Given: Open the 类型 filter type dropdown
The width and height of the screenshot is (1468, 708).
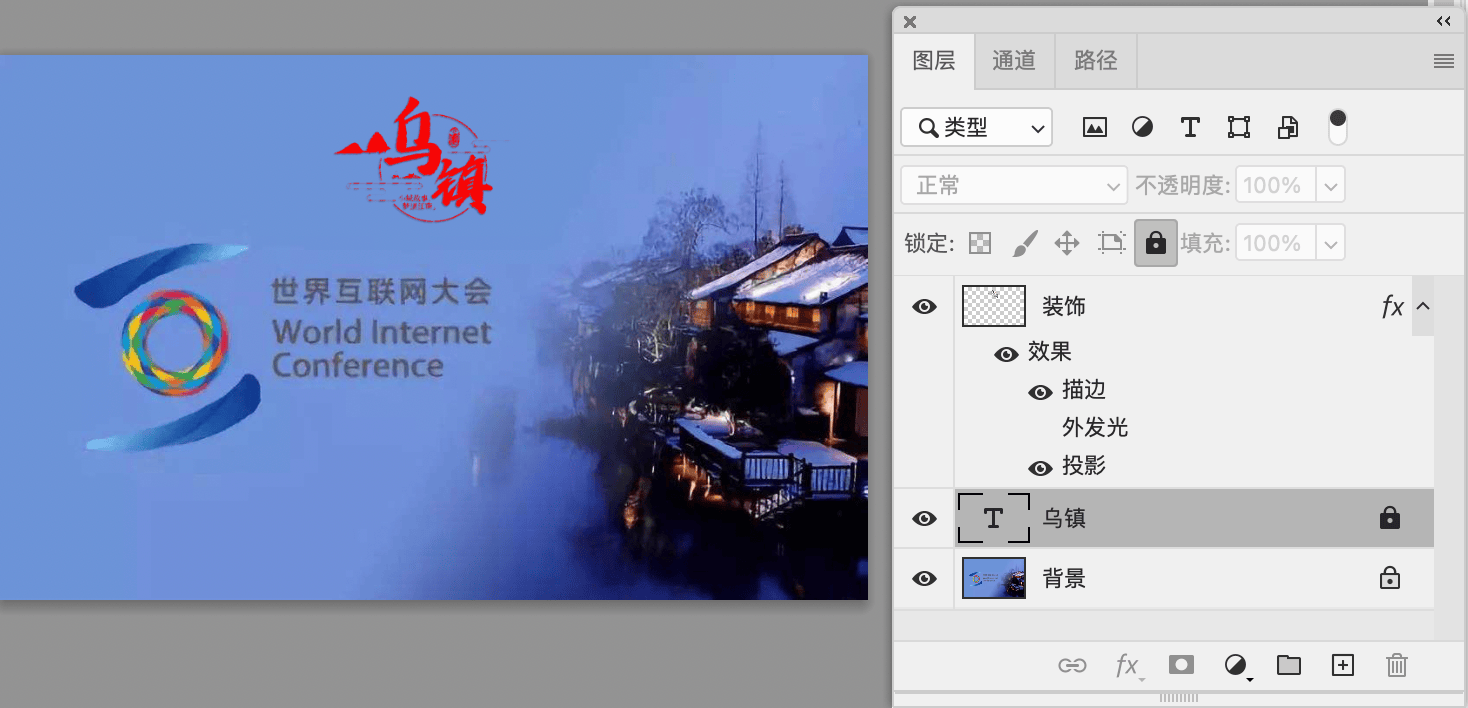Looking at the screenshot, I should pos(977,127).
